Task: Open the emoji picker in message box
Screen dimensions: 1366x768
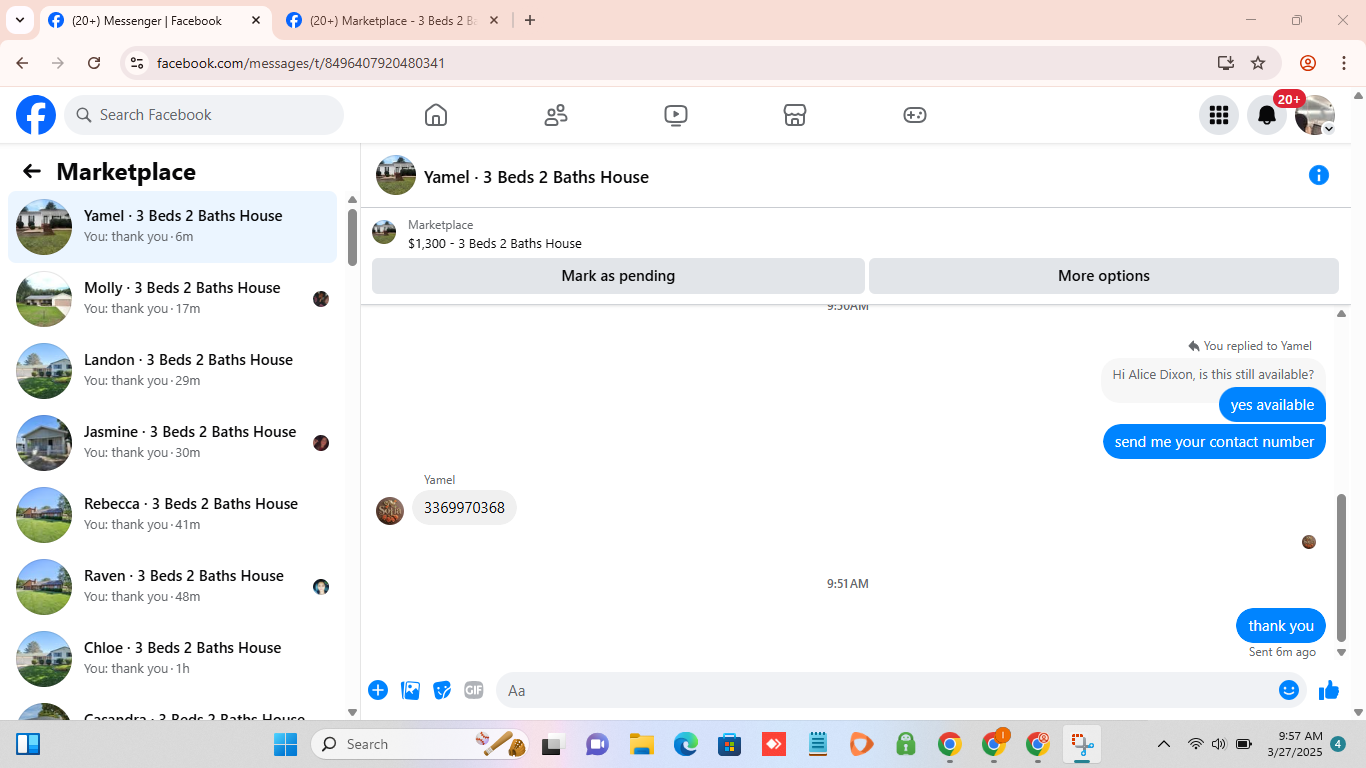Action: pyautogui.click(x=1289, y=690)
